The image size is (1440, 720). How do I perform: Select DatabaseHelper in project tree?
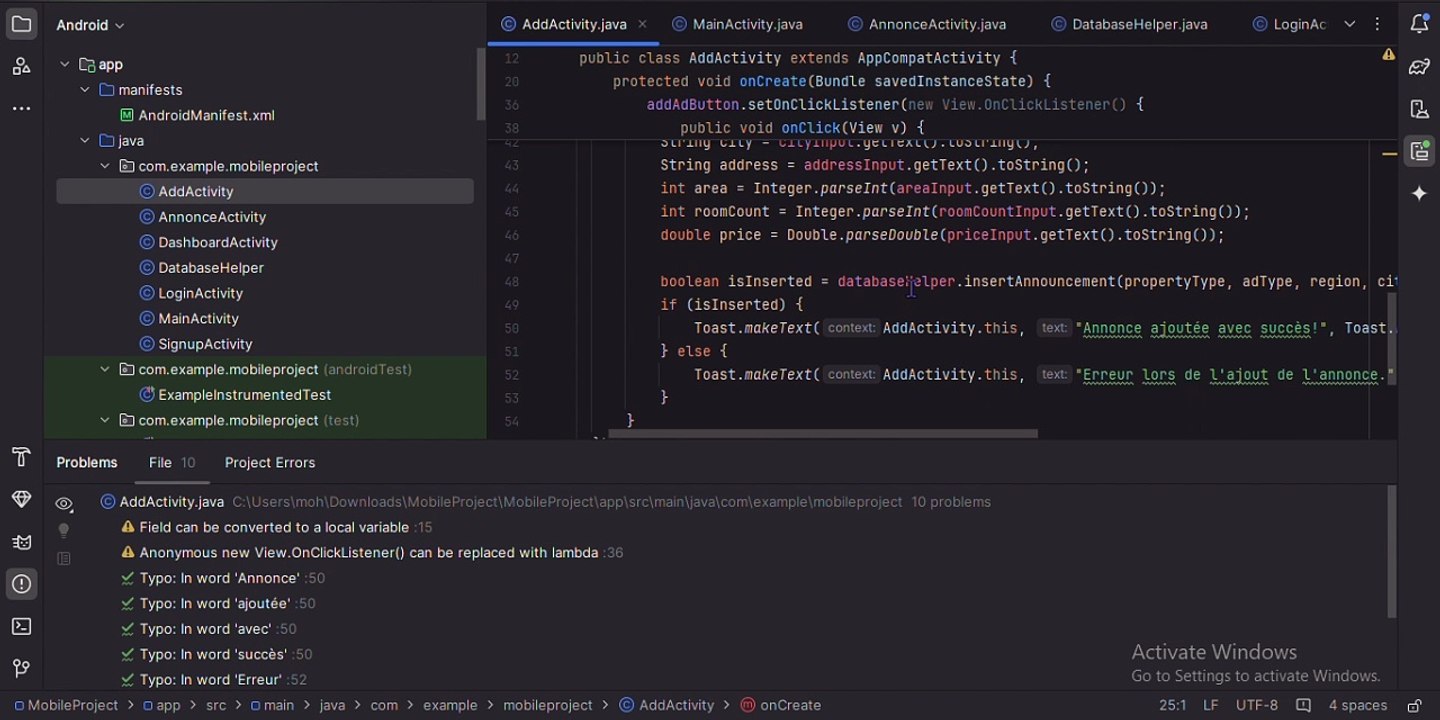(x=201, y=268)
